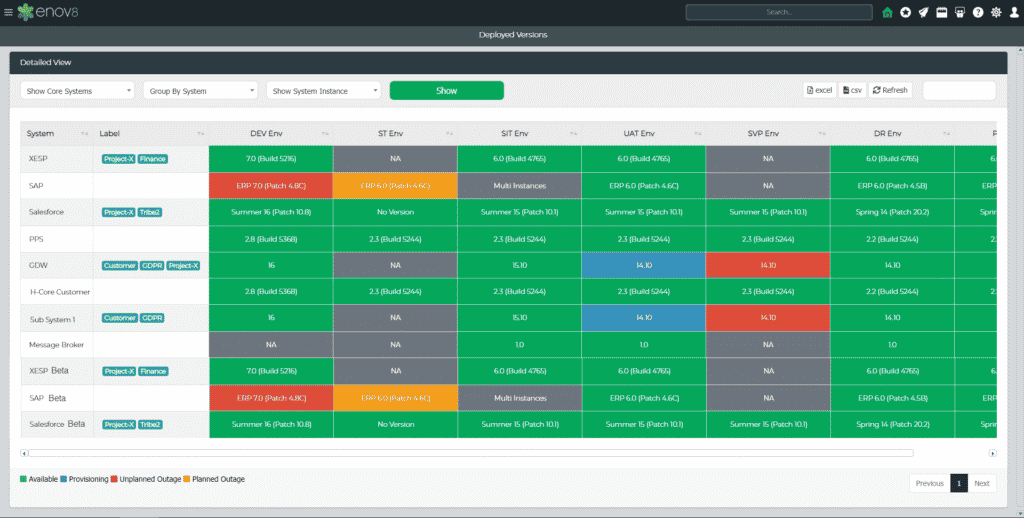This screenshot has height=518, width=1024.
Task: Focus the top Search field
Action: (x=778, y=12)
